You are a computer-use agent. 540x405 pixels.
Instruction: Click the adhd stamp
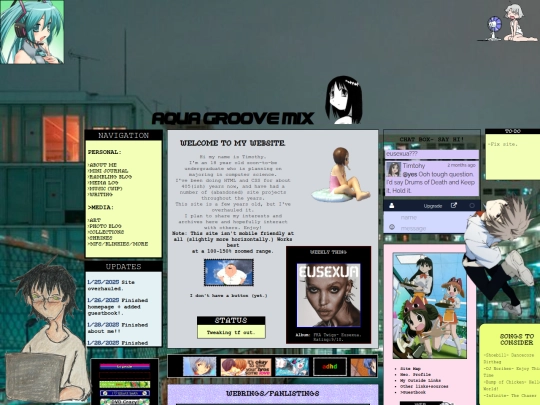click(x=330, y=367)
